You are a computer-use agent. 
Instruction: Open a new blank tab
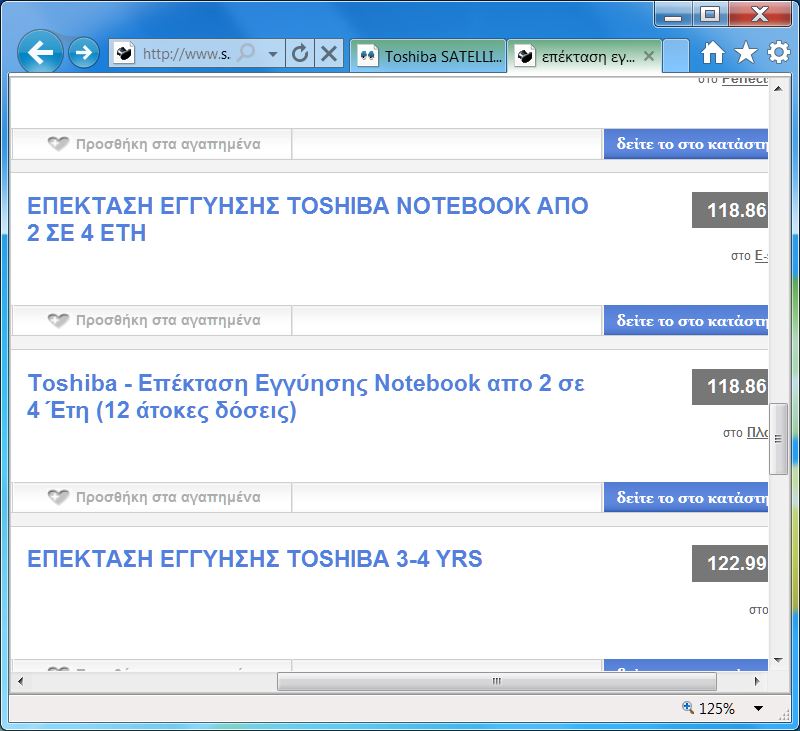click(676, 56)
